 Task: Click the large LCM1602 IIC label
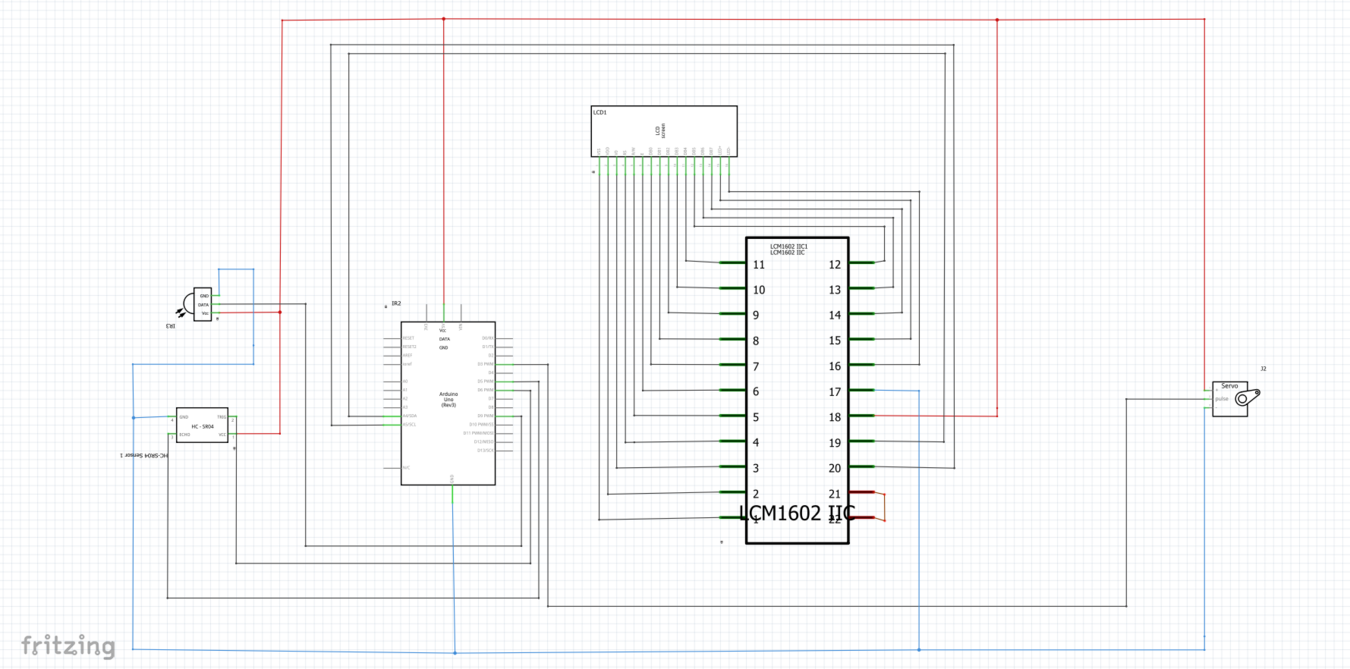click(x=797, y=514)
